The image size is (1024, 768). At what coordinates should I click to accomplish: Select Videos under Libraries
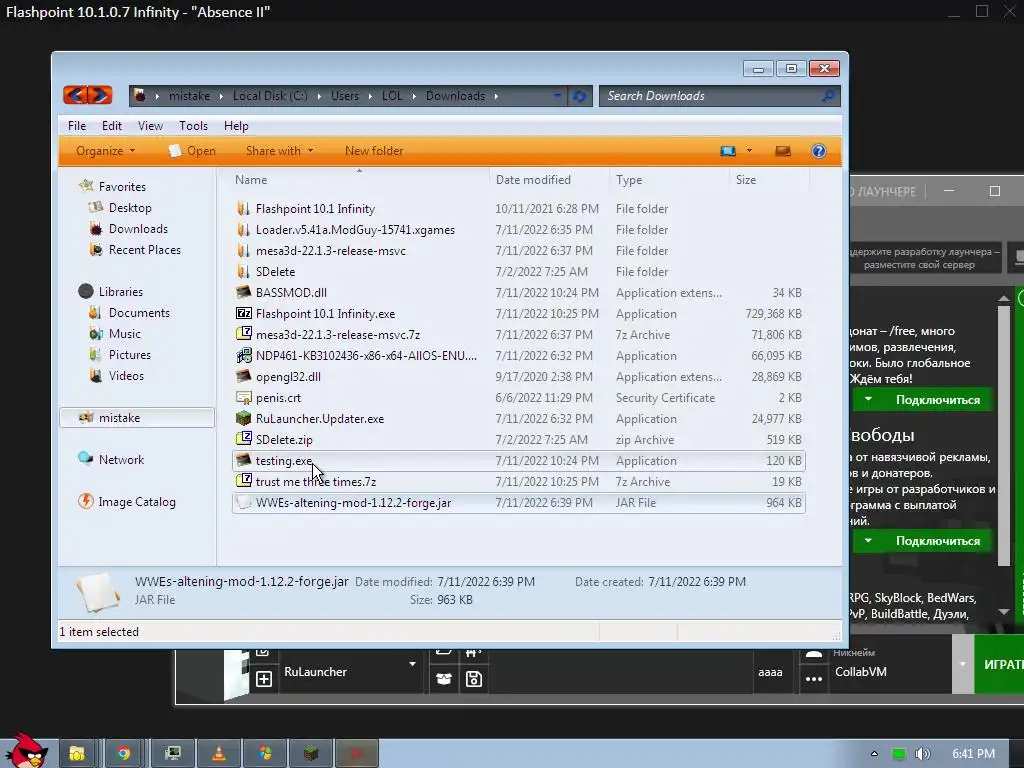click(126, 376)
